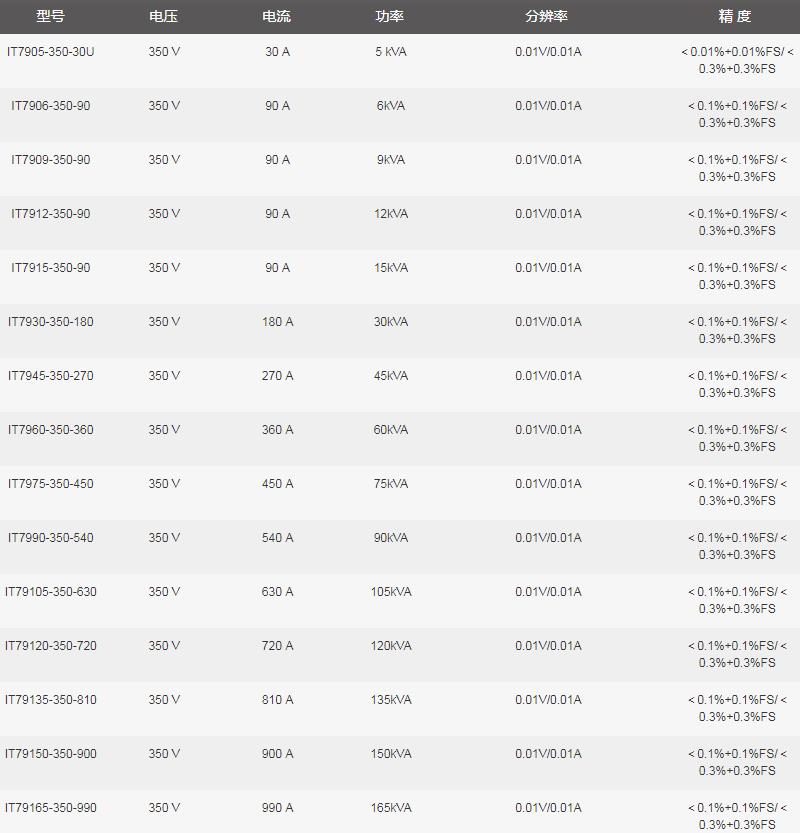Click the 5 kVA power cell
800x833 pixels.
pyautogui.click(x=391, y=52)
